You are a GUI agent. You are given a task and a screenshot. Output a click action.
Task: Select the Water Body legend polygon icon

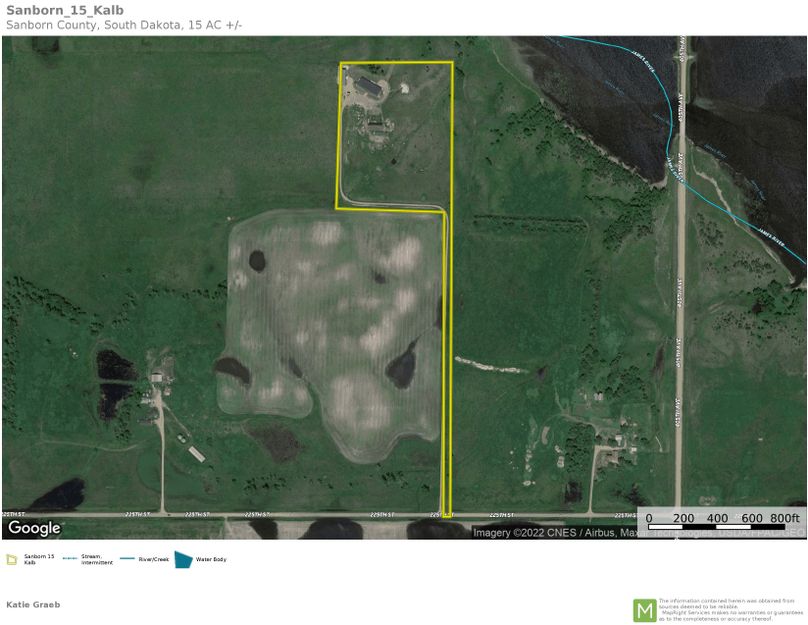click(182, 557)
